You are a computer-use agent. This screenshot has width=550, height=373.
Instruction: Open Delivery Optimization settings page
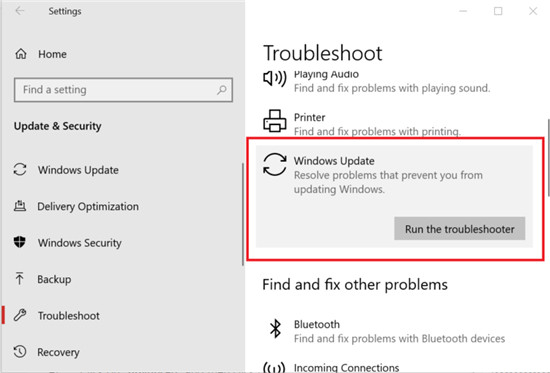tap(88, 206)
